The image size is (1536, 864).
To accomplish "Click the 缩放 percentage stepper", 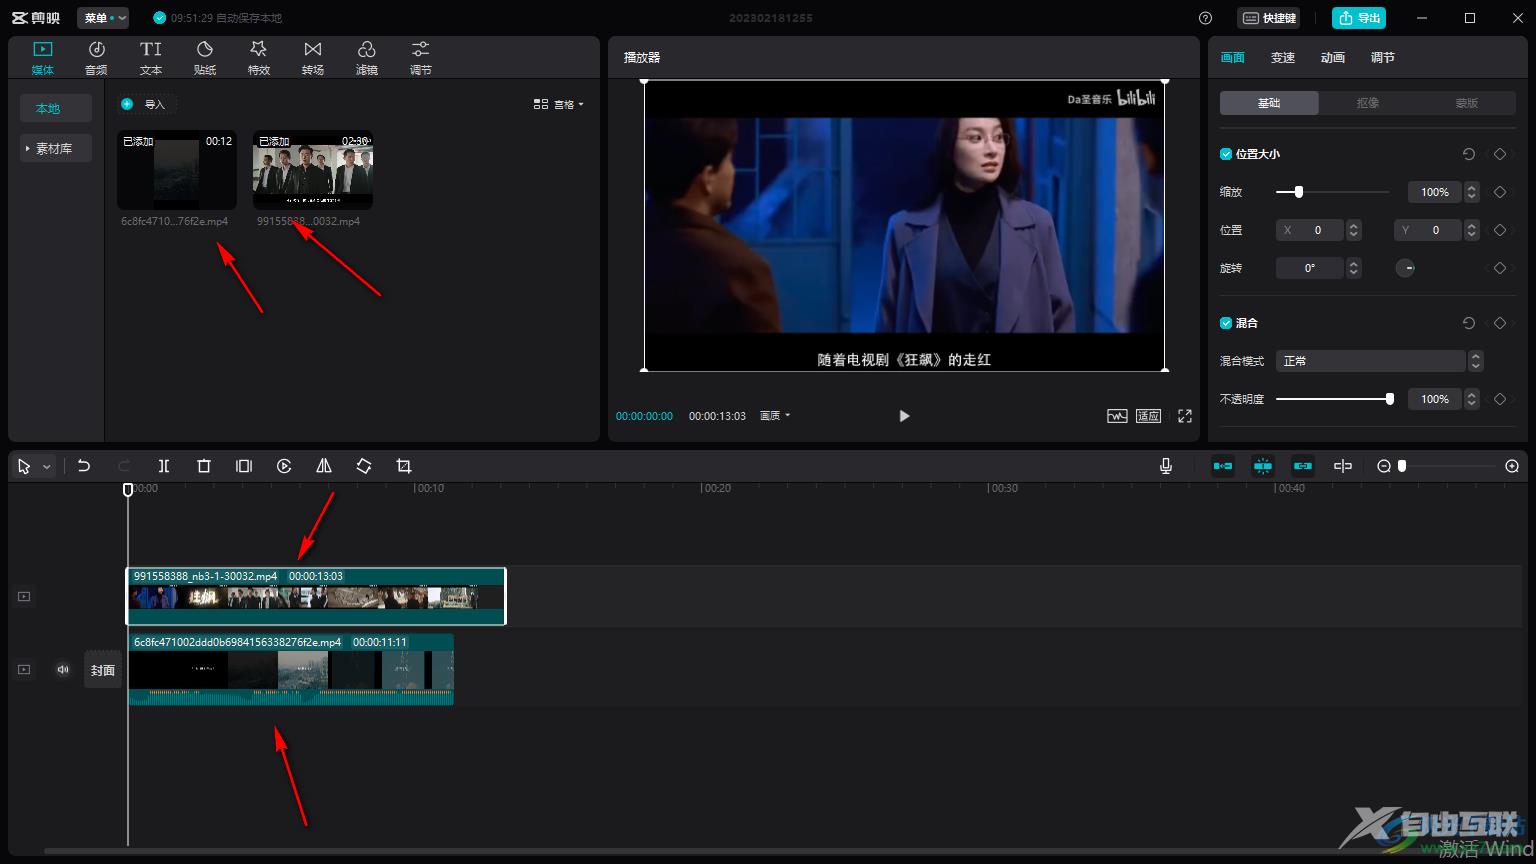I will [x=1471, y=192].
